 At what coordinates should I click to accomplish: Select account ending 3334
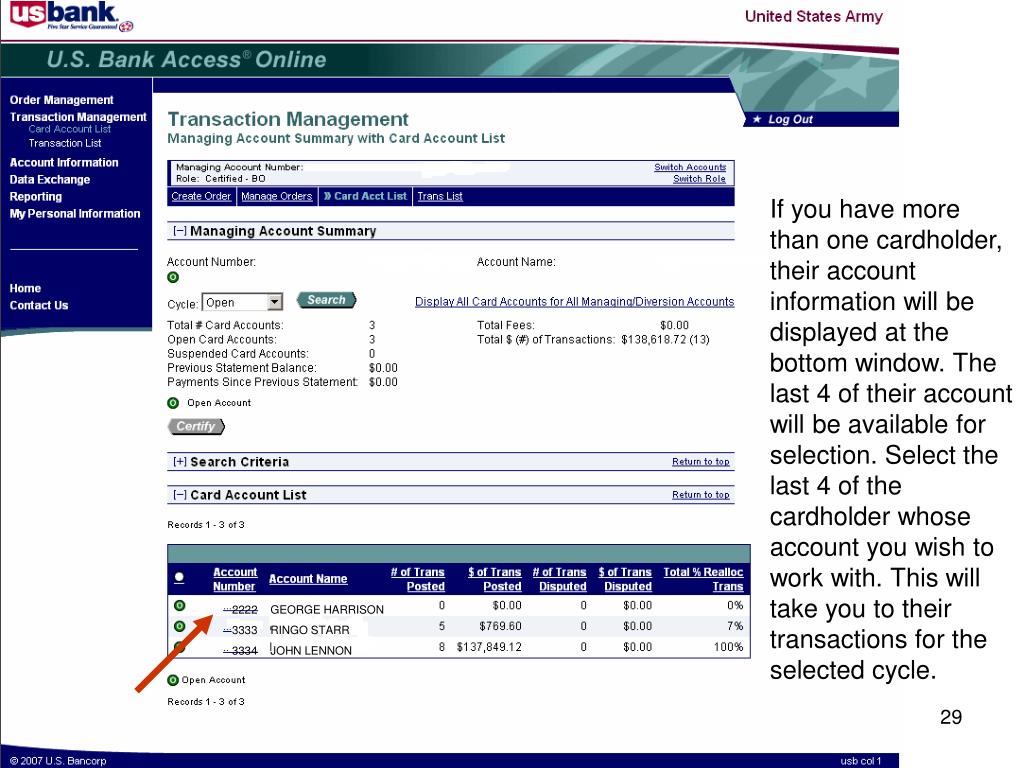240,651
